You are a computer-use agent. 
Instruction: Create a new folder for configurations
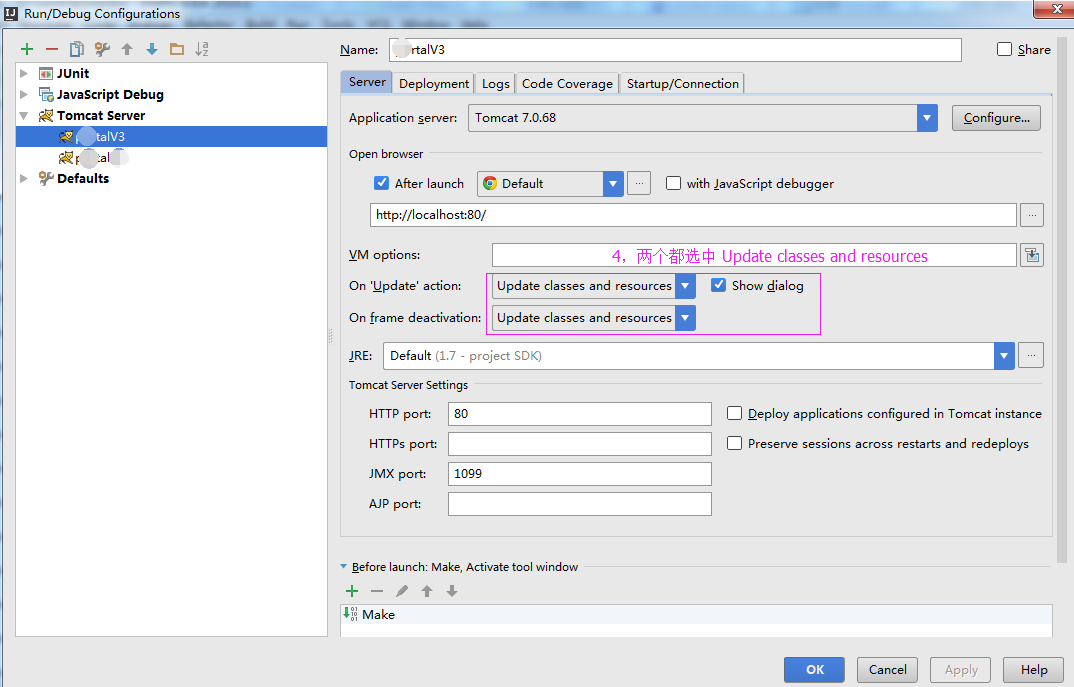pyautogui.click(x=177, y=49)
